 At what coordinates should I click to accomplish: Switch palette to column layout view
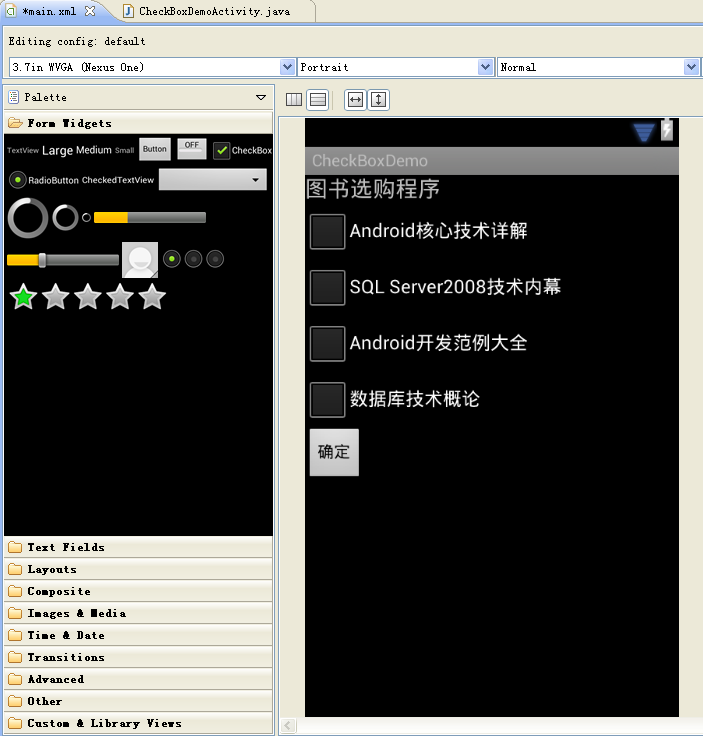pos(294,100)
